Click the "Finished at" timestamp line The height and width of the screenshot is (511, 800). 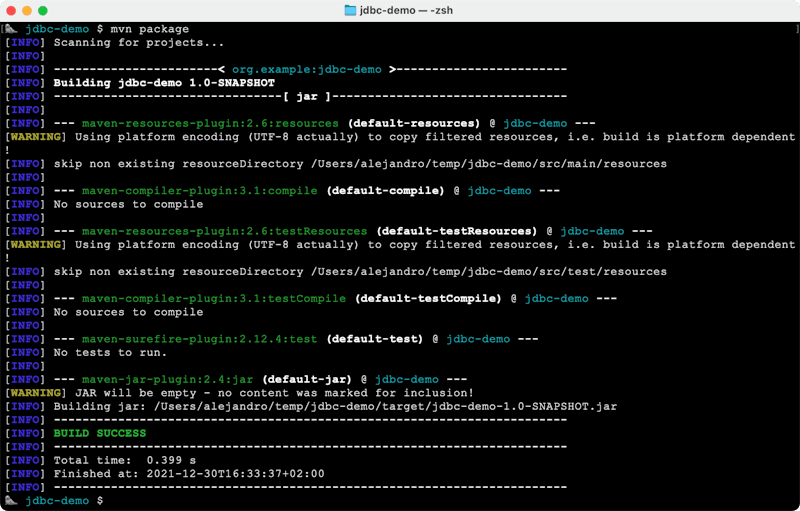pos(188,473)
